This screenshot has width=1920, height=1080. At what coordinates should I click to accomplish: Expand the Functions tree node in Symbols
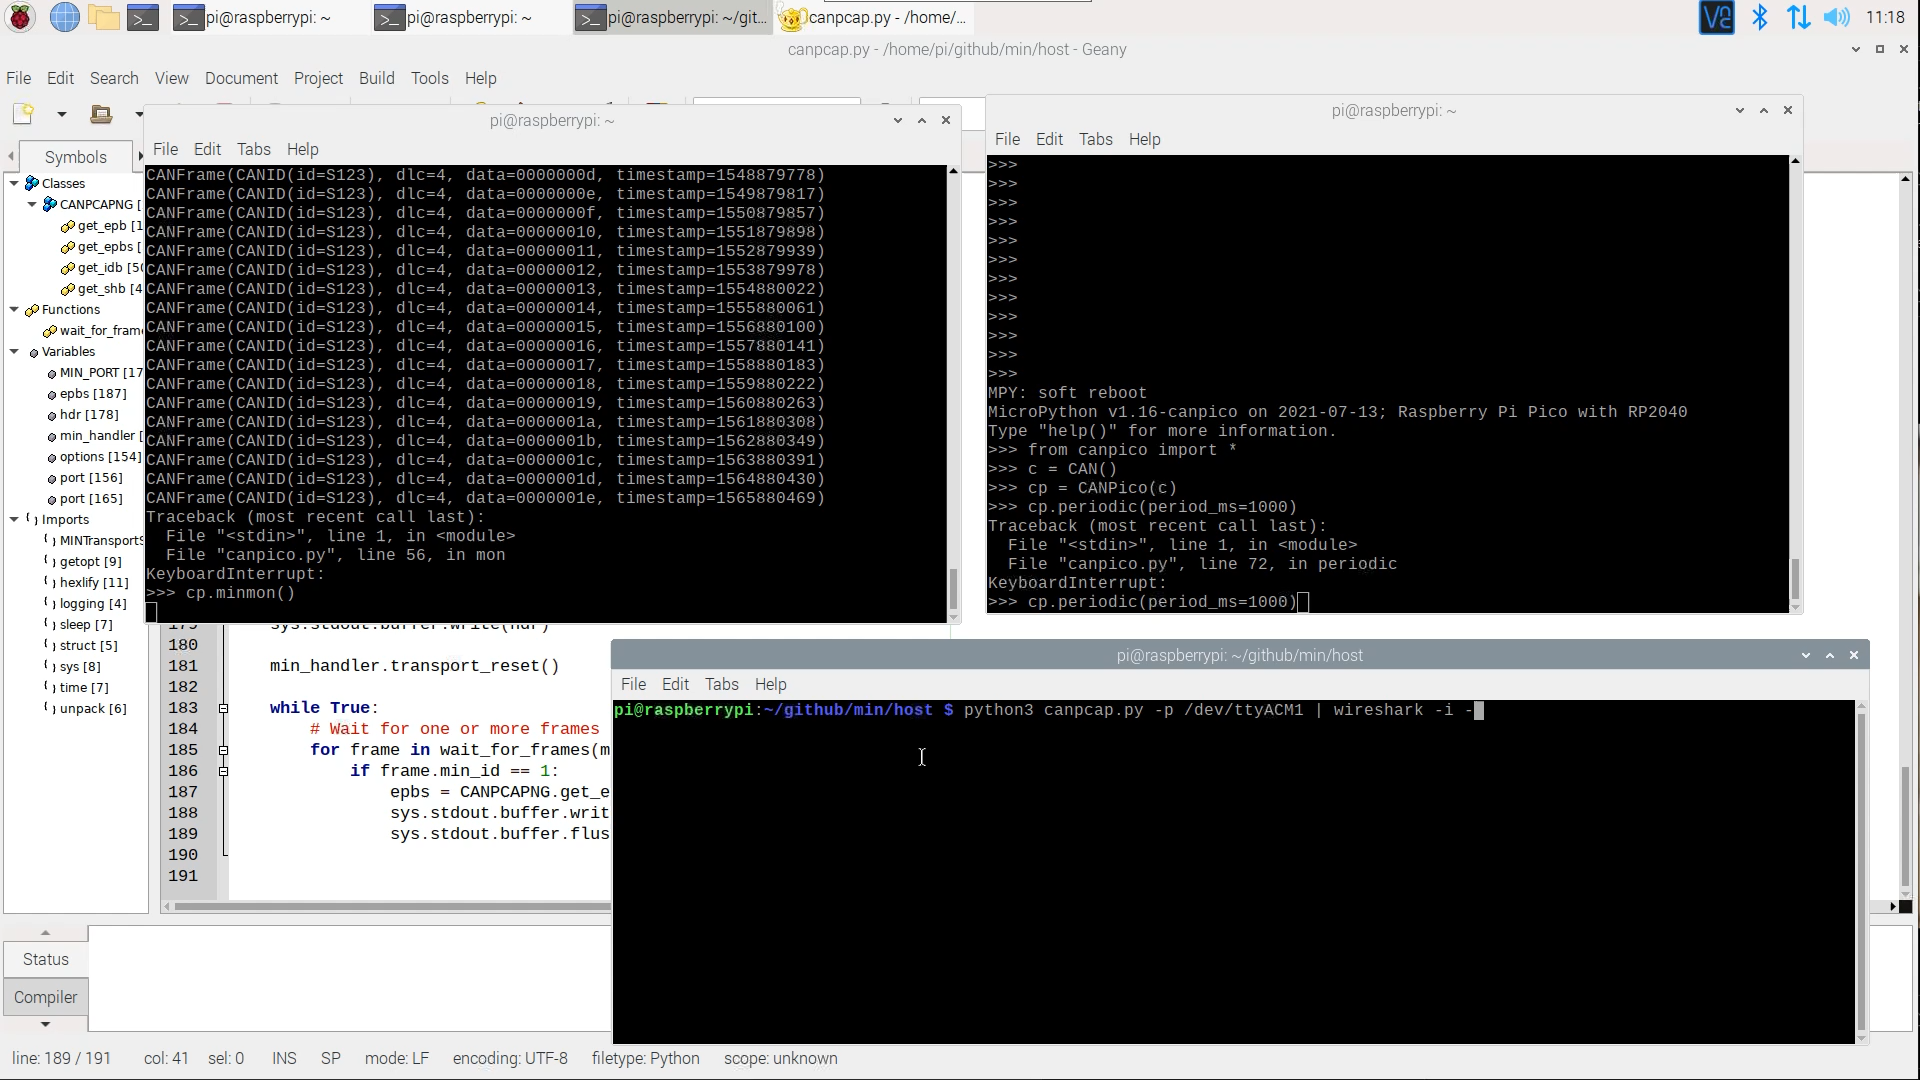coord(11,309)
